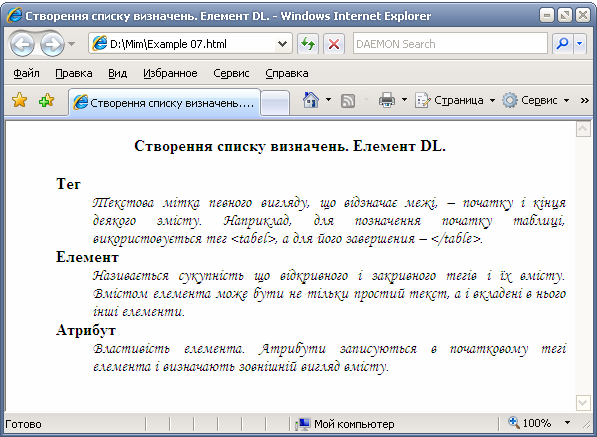Select the Створення списку визначень tab
597x437 pixels.
point(164,102)
